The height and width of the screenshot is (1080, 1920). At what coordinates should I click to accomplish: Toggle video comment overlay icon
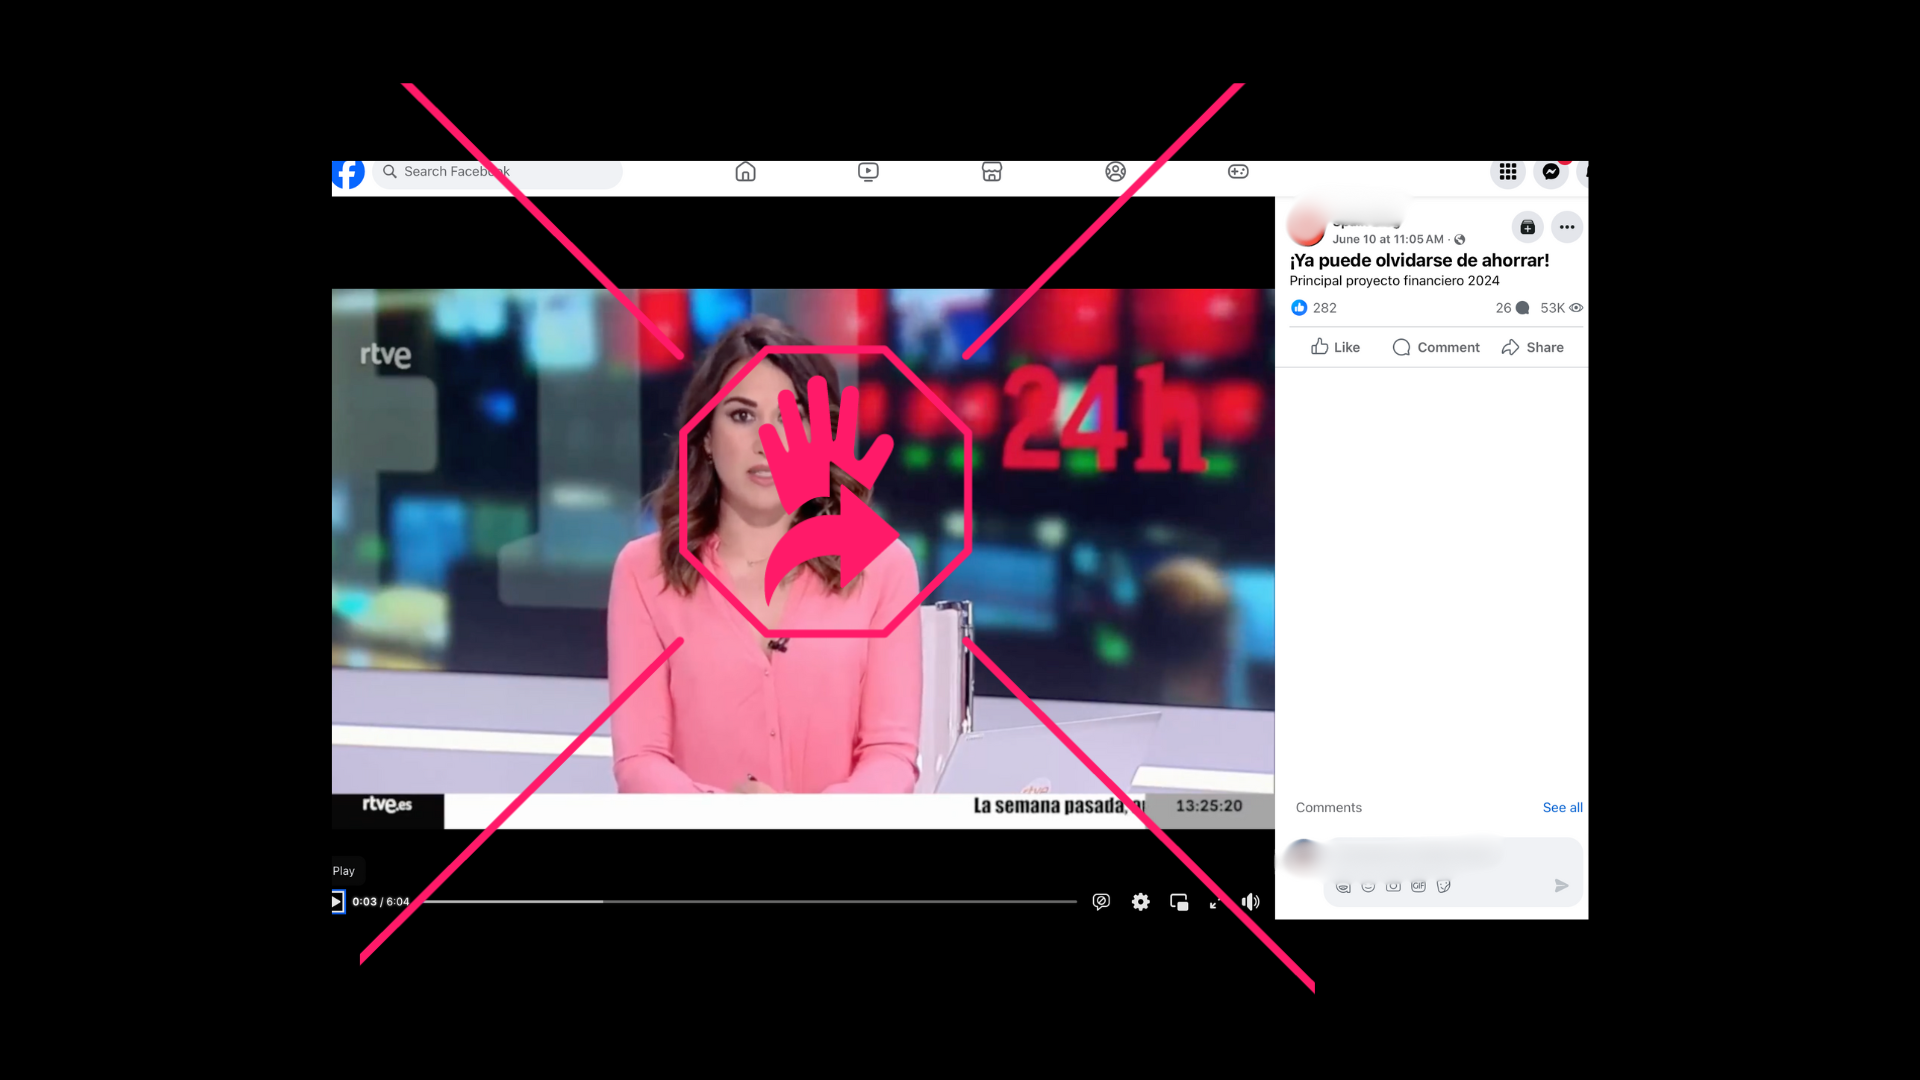[x=1101, y=902]
